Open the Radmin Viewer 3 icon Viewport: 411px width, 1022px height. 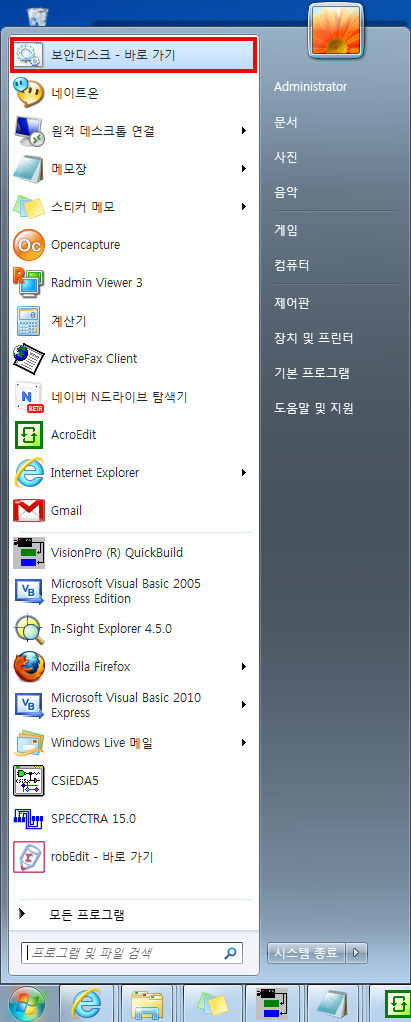[x=29, y=282]
